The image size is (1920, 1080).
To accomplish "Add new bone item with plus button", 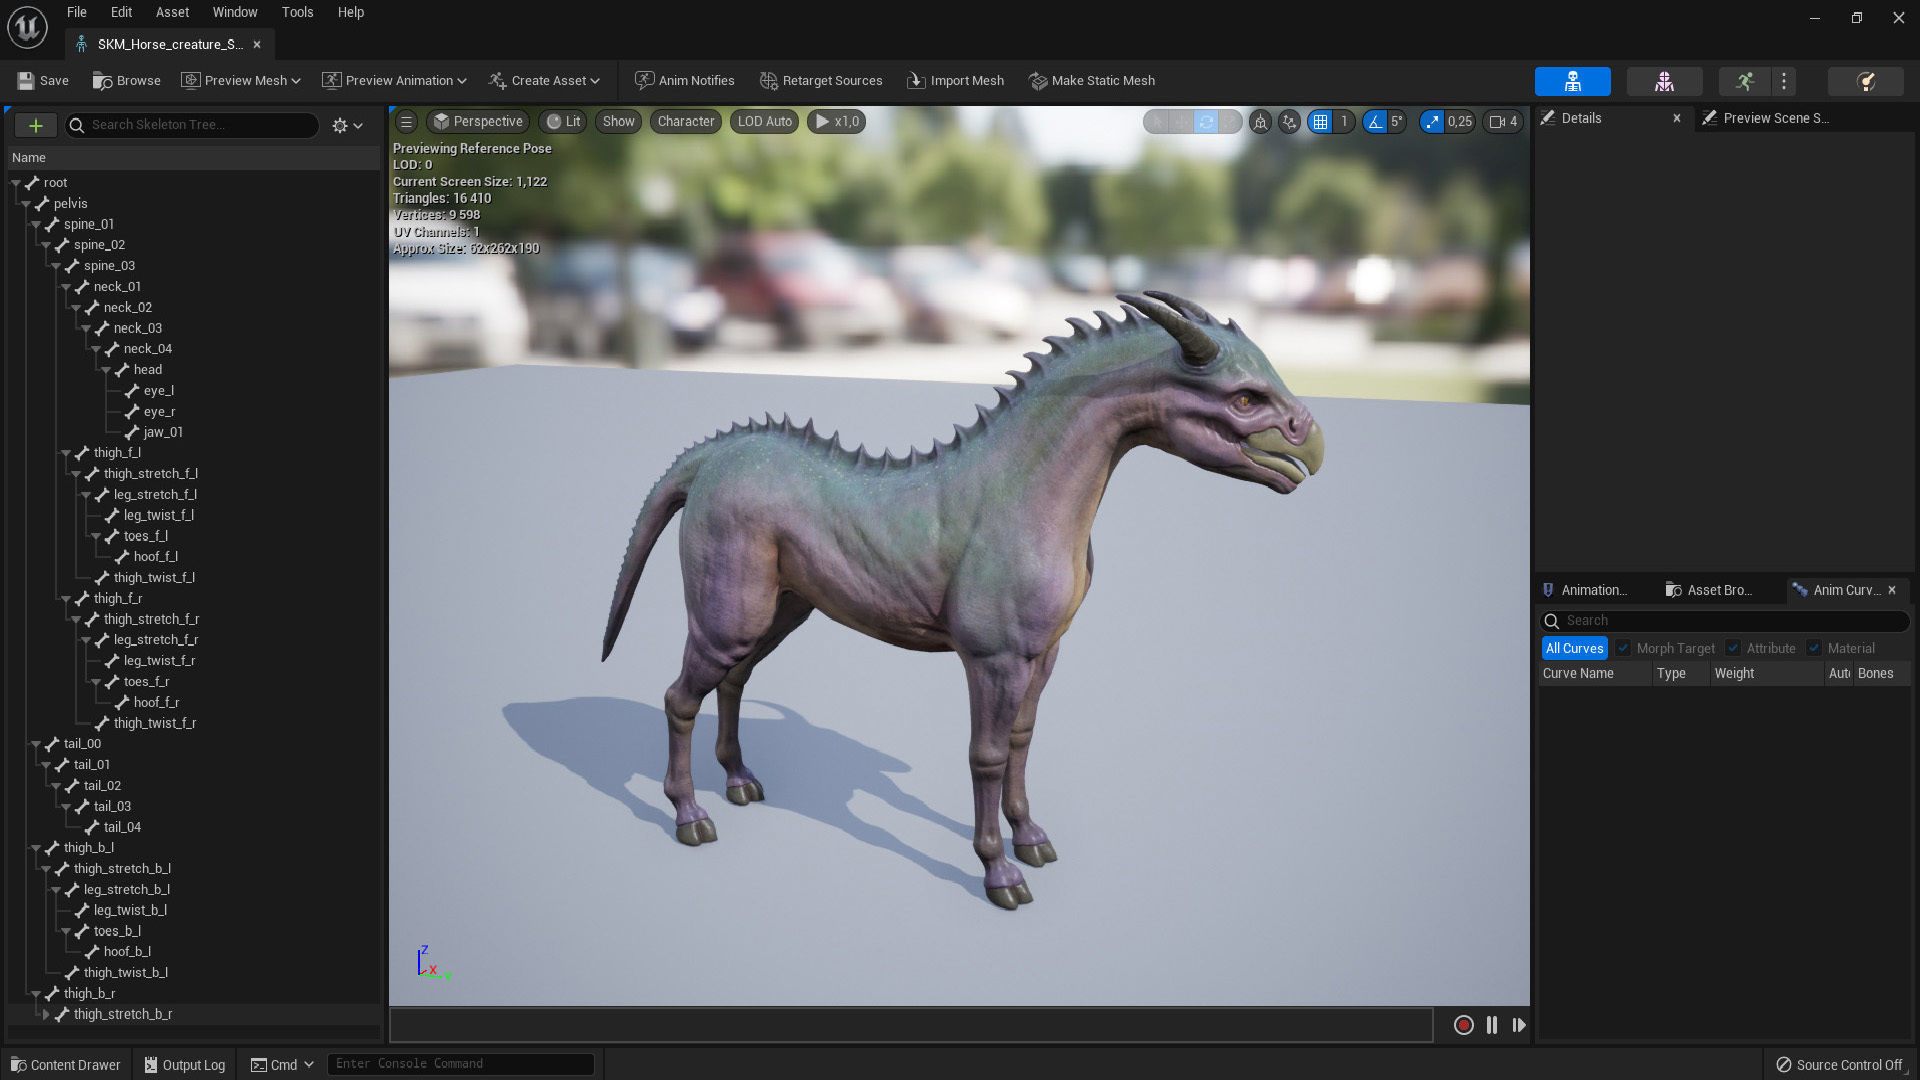I will coord(36,125).
